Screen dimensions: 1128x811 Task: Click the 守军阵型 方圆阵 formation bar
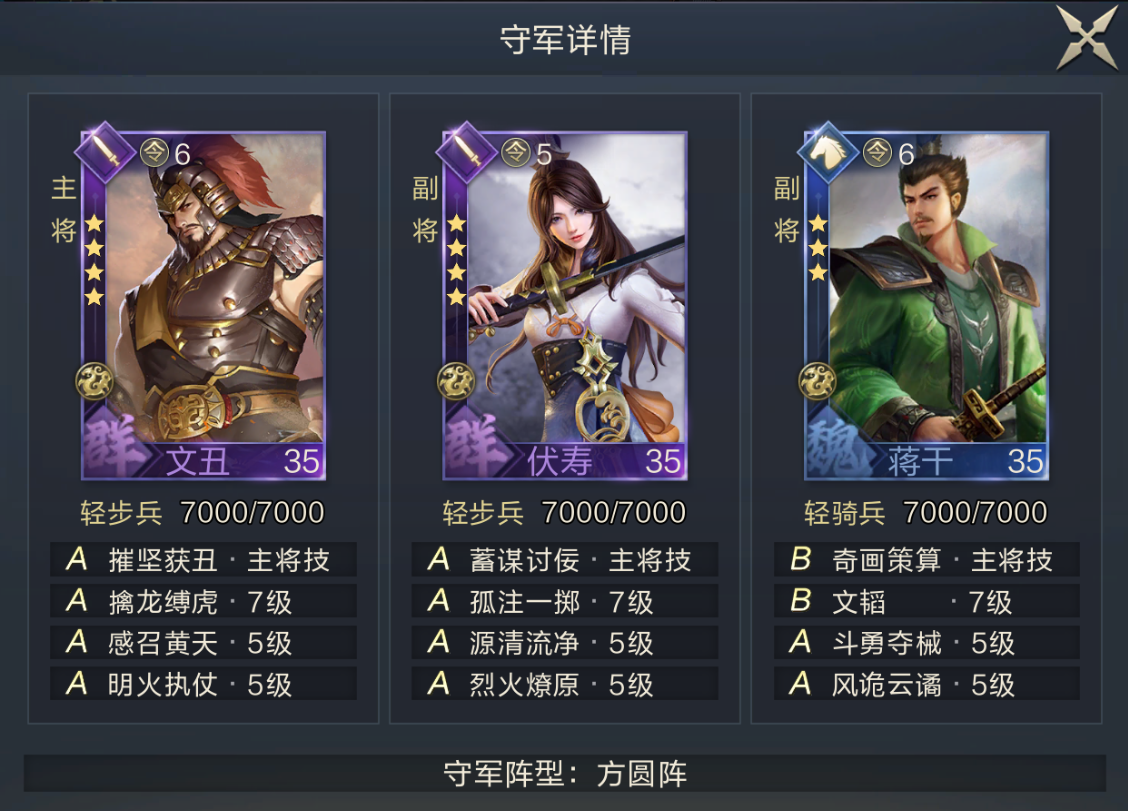(x=565, y=774)
